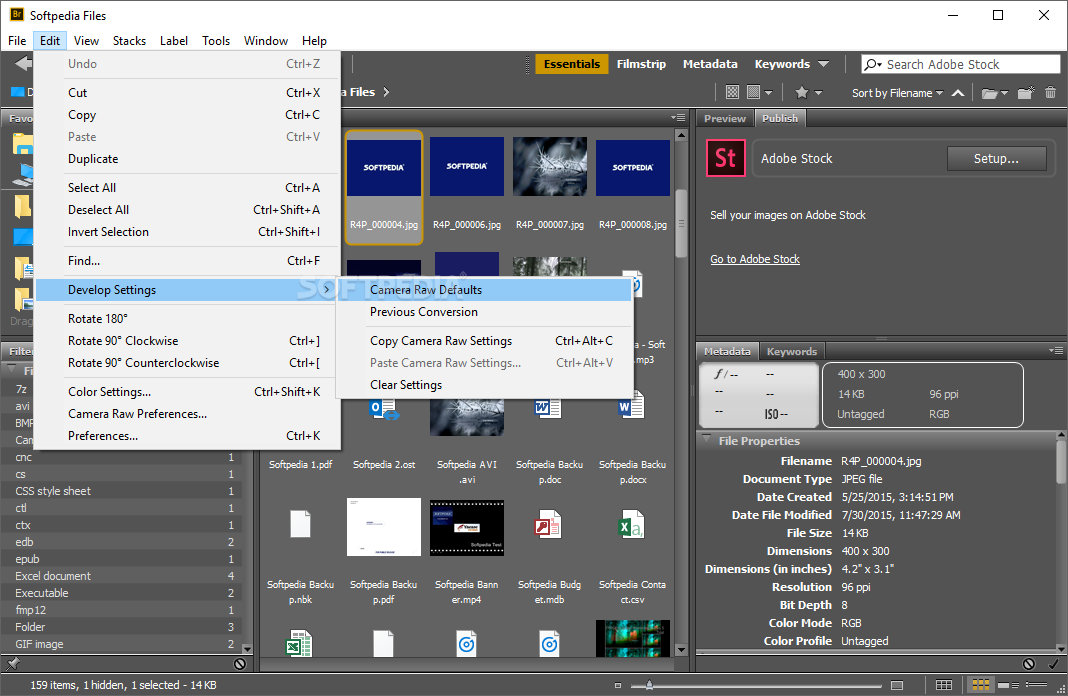Choose Rotate 90° Clockwise
This screenshot has height=696, width=1068.
[x=185, y=341]
